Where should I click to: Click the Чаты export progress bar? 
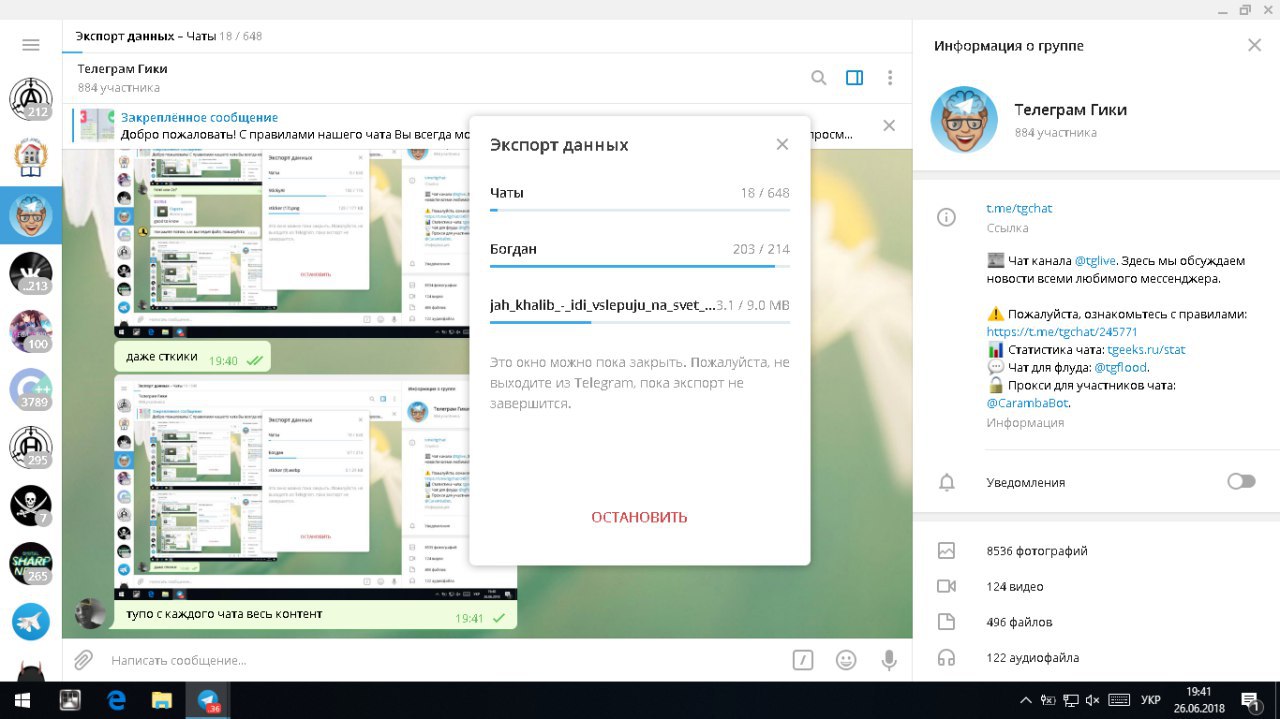[639, 210]
